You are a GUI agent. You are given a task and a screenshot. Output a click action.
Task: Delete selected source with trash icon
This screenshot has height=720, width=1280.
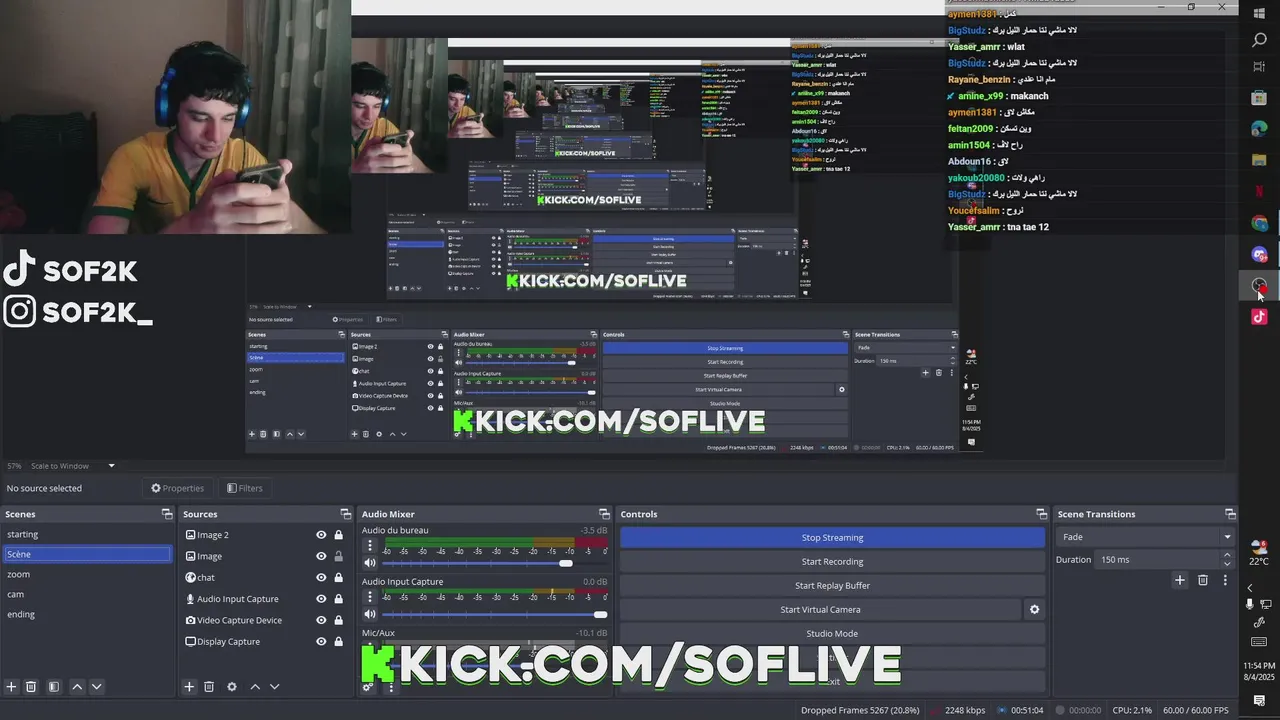[209, 687]
